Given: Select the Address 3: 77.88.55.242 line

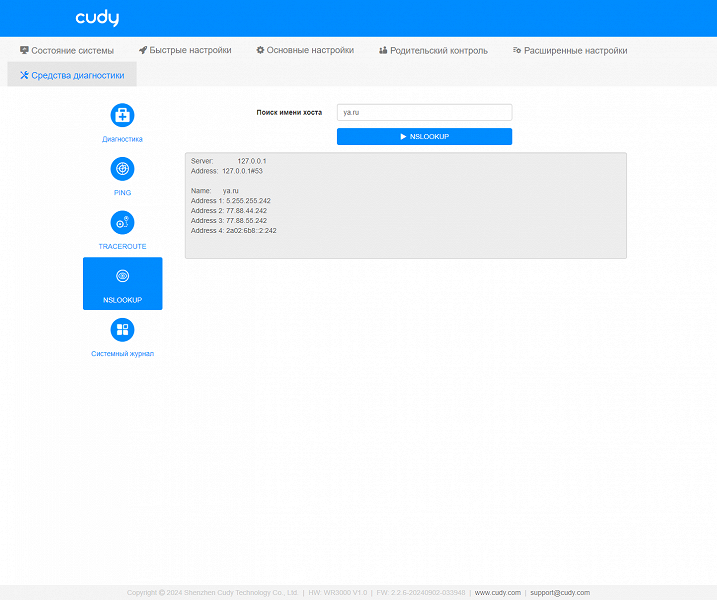Looking at the screenshot, I should pyautogui.click(x=229, y=220).
